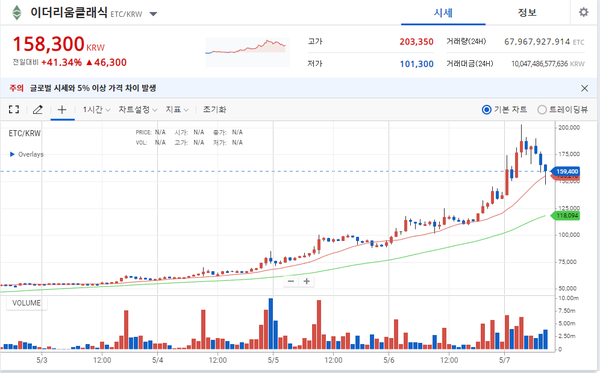Image resolution: width=600 pixels, height=373 pixels.
Task: Click the high price value 203,350
Action: pos(416,42)
